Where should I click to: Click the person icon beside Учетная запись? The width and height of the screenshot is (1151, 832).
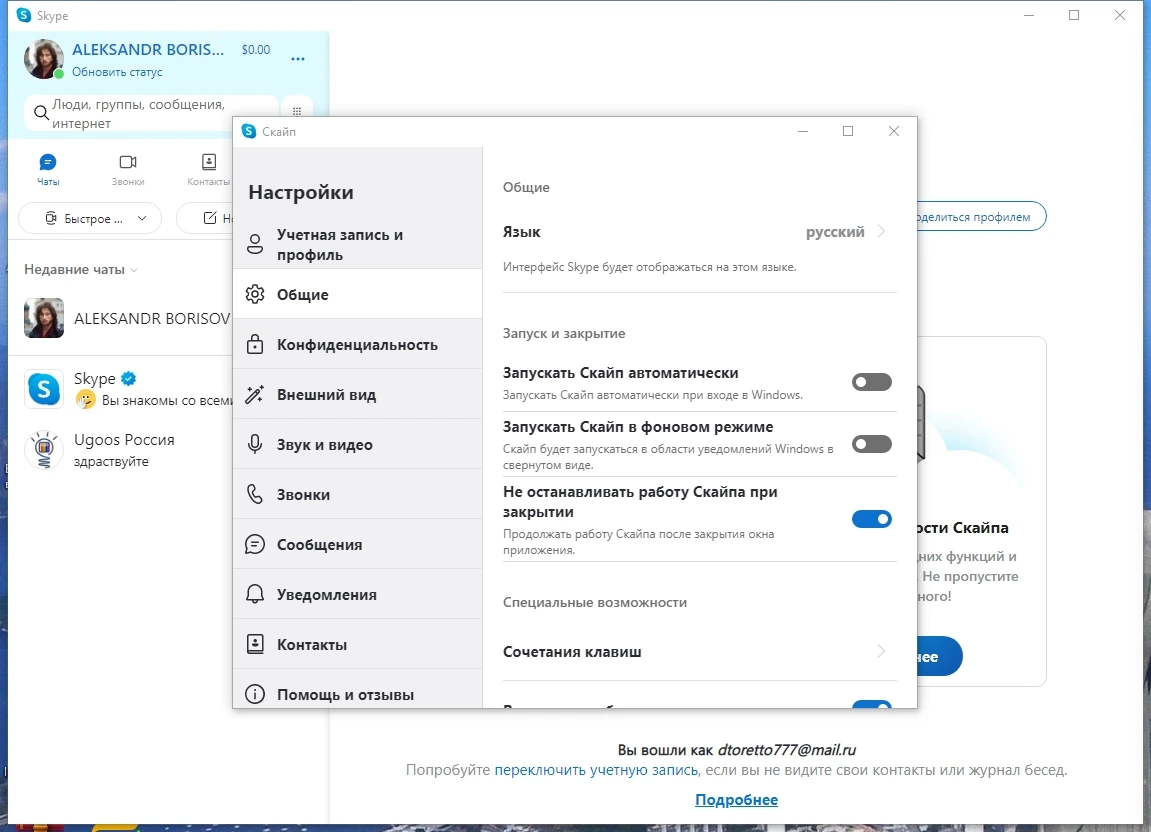click(x=255, y=245)
